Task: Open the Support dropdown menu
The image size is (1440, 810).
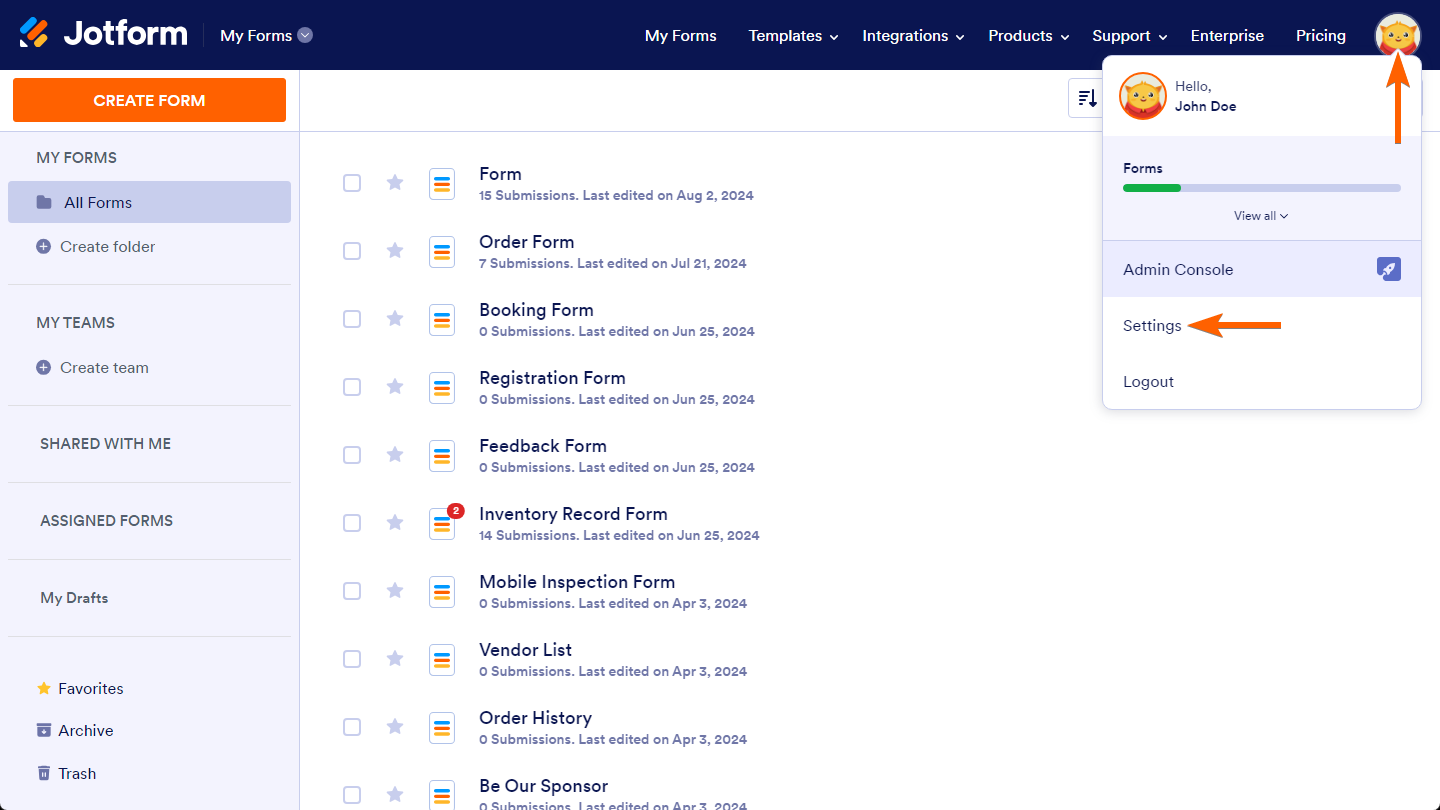Action: coord(1130,36)
